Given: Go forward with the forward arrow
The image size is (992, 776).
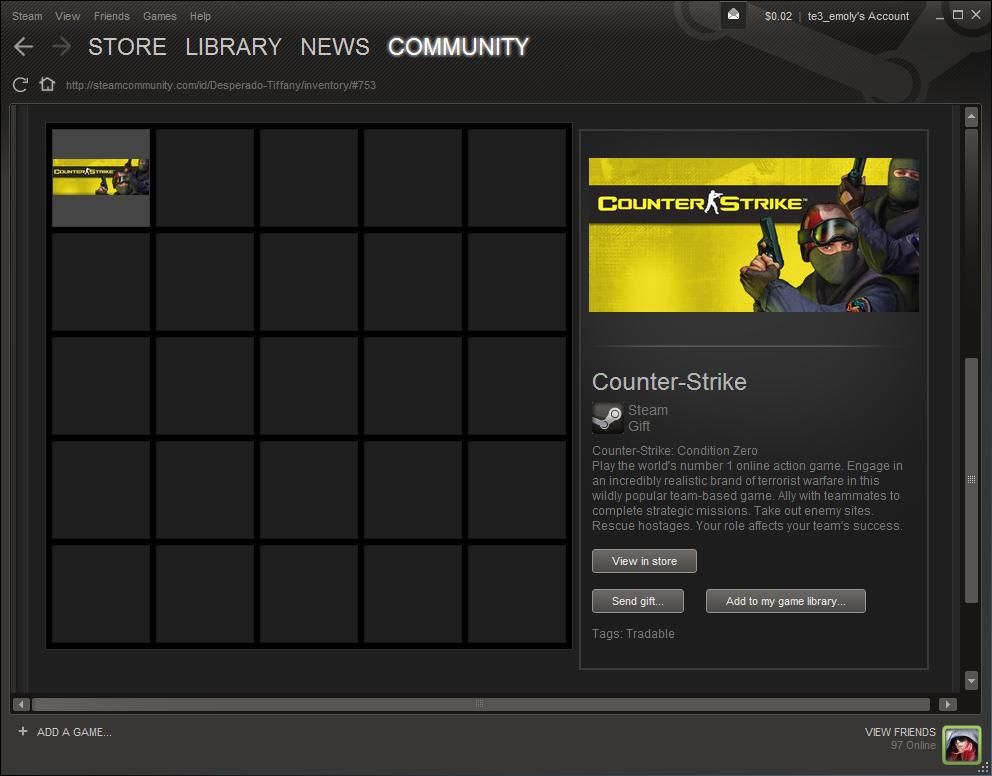Looking at the screenshot, I should (61, 46).
